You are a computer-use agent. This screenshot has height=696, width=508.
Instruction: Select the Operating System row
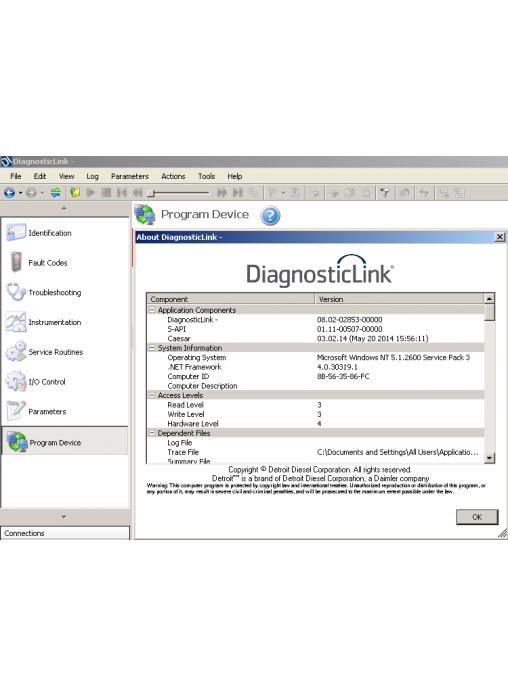click(x=316, y=357)
